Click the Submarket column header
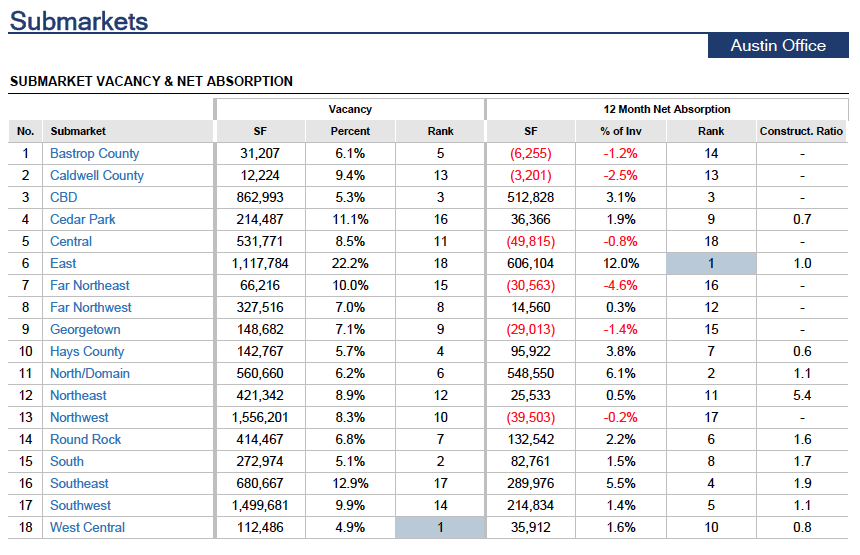The image size is (860, 555). pyautogui.click(x=78, y=131)
